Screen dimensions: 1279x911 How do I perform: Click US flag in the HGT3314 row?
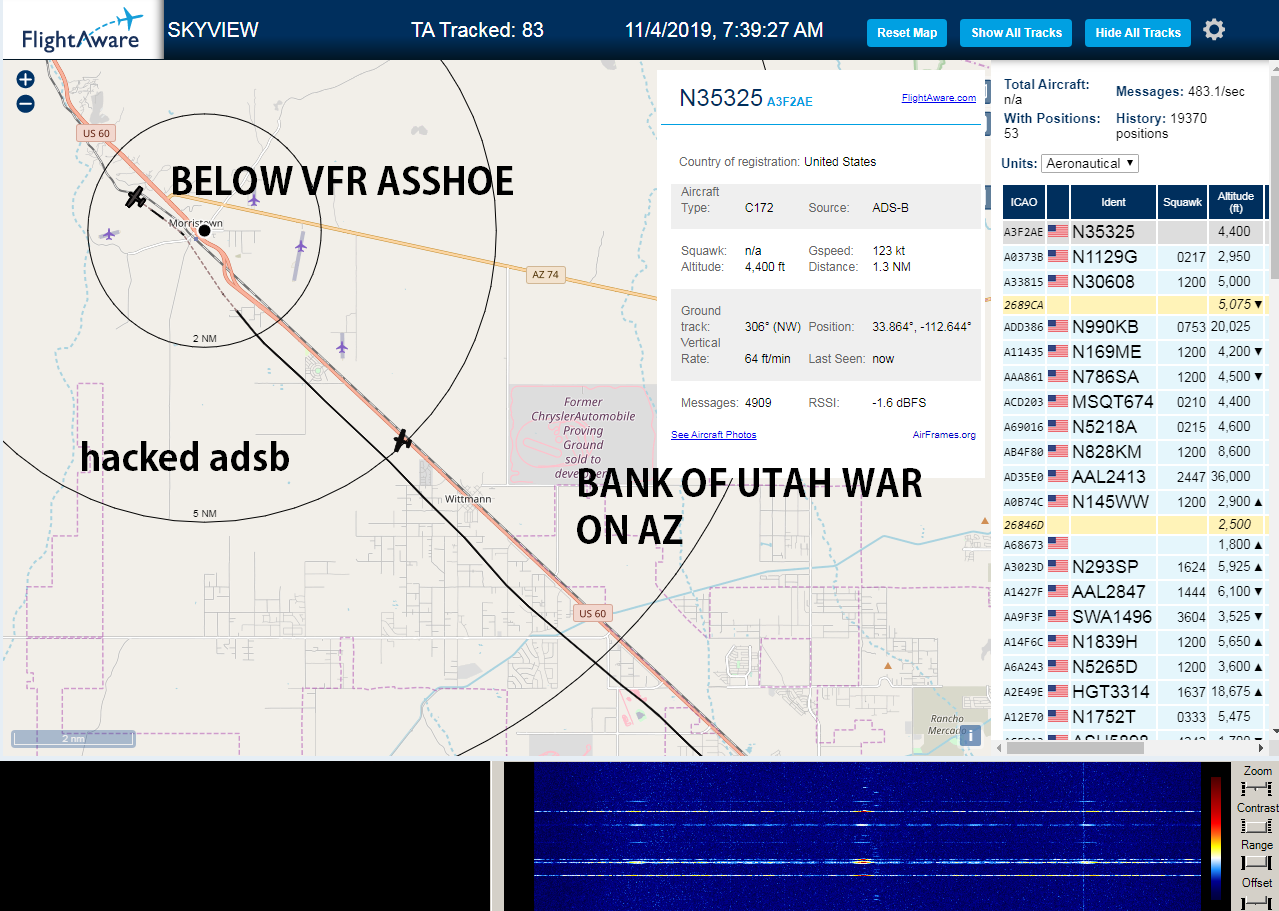click(1058, 692)
